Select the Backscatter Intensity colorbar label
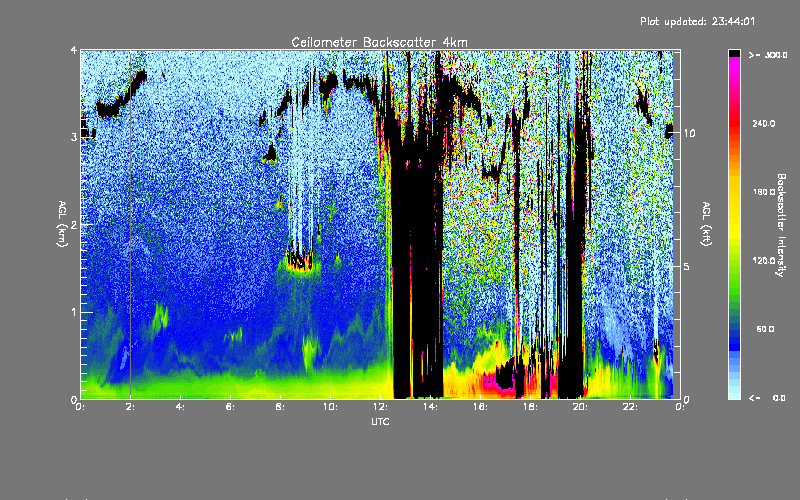Image resolution: width=800 pixels, height=500 pixels. click(781, 225)
